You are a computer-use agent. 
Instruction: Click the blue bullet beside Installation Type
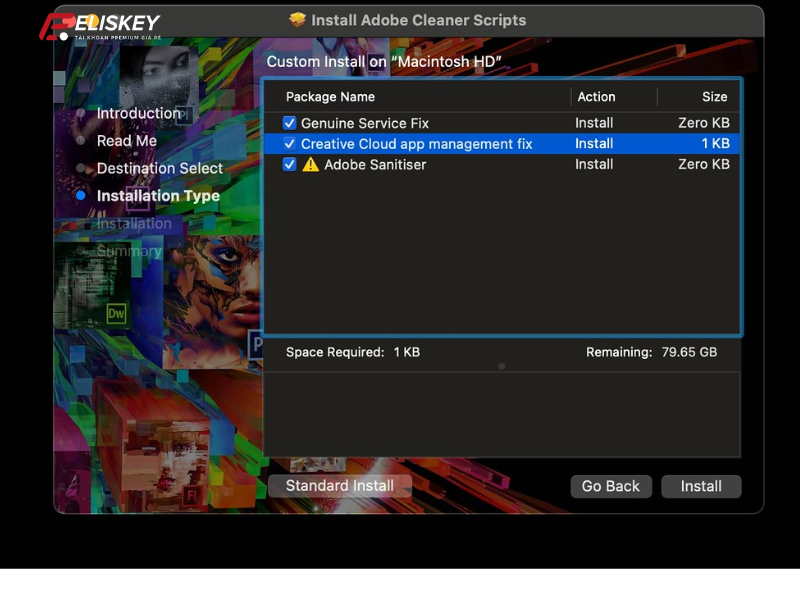82,196
